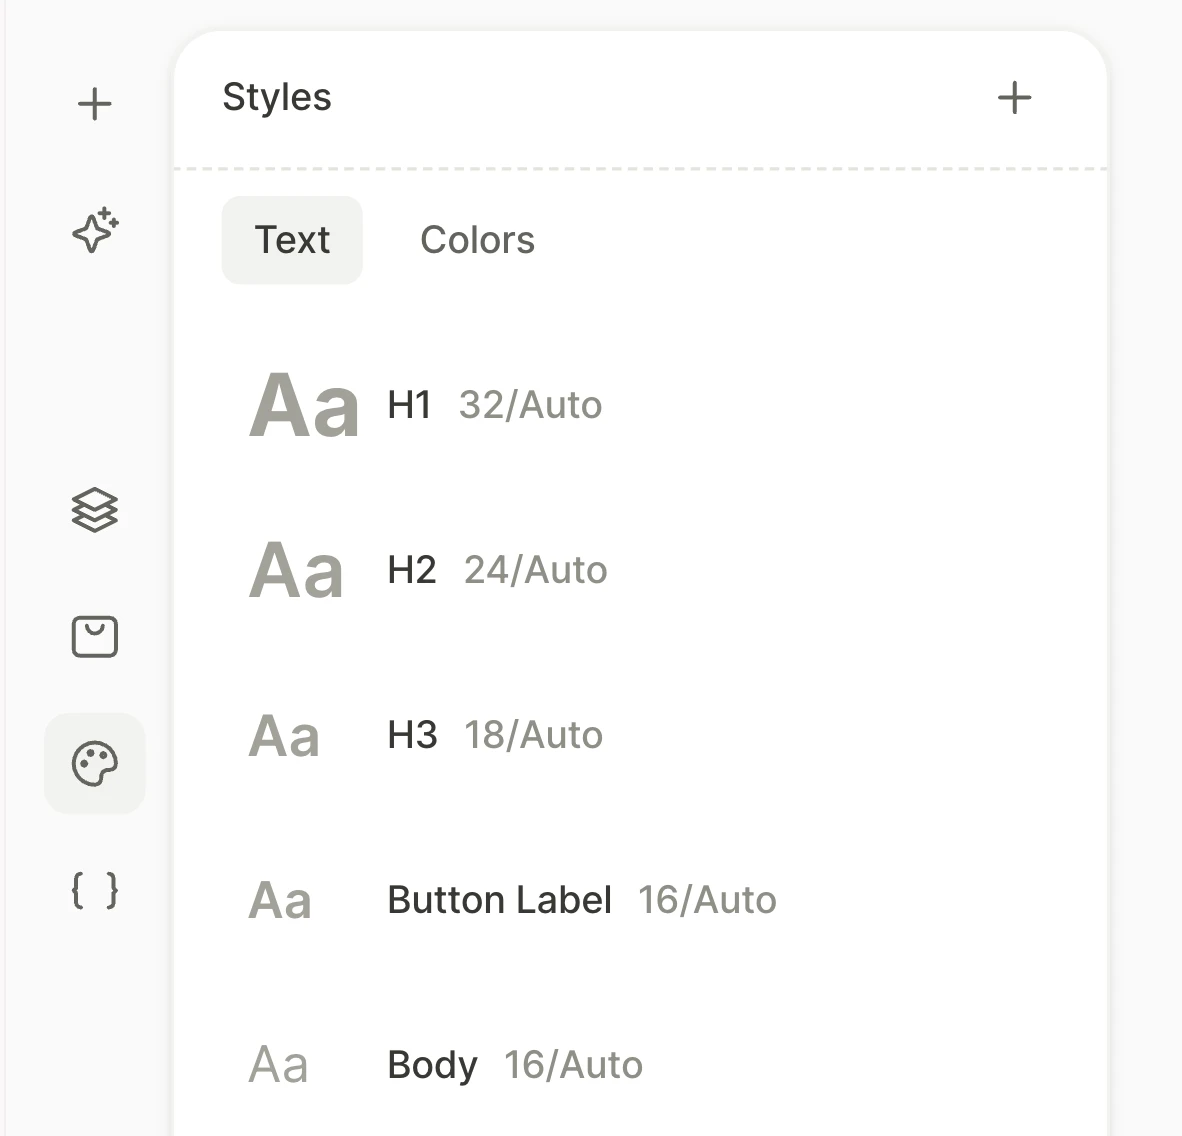Click the 18/Auto size value

[534, 736]
